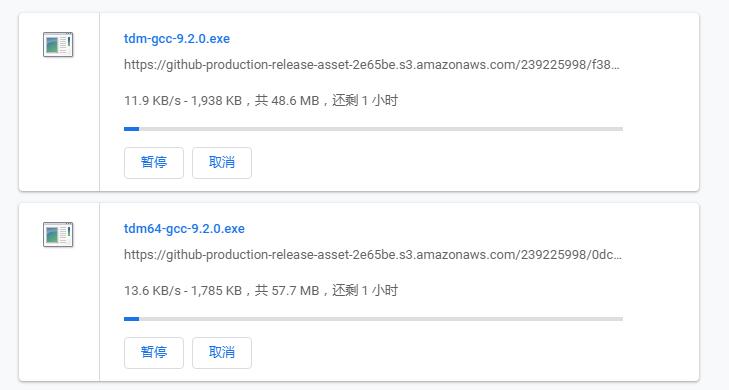Screen dimensions: 729x390
Task: Click the 还剩 1 小时 text for tdm-gcc
Action: (365, 100)
